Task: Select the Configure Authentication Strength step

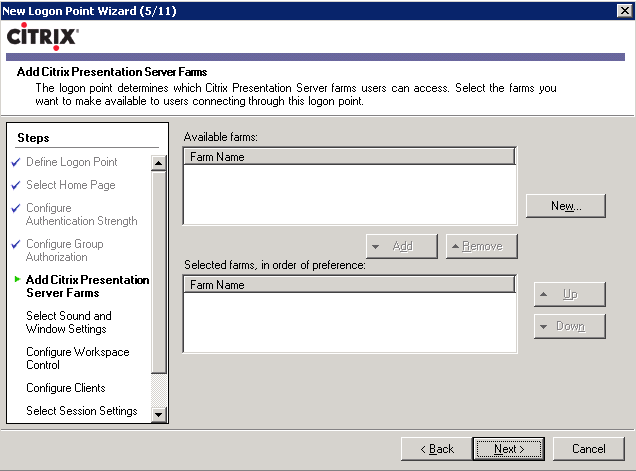Action: pyautogui.click(x=82, y=214)
